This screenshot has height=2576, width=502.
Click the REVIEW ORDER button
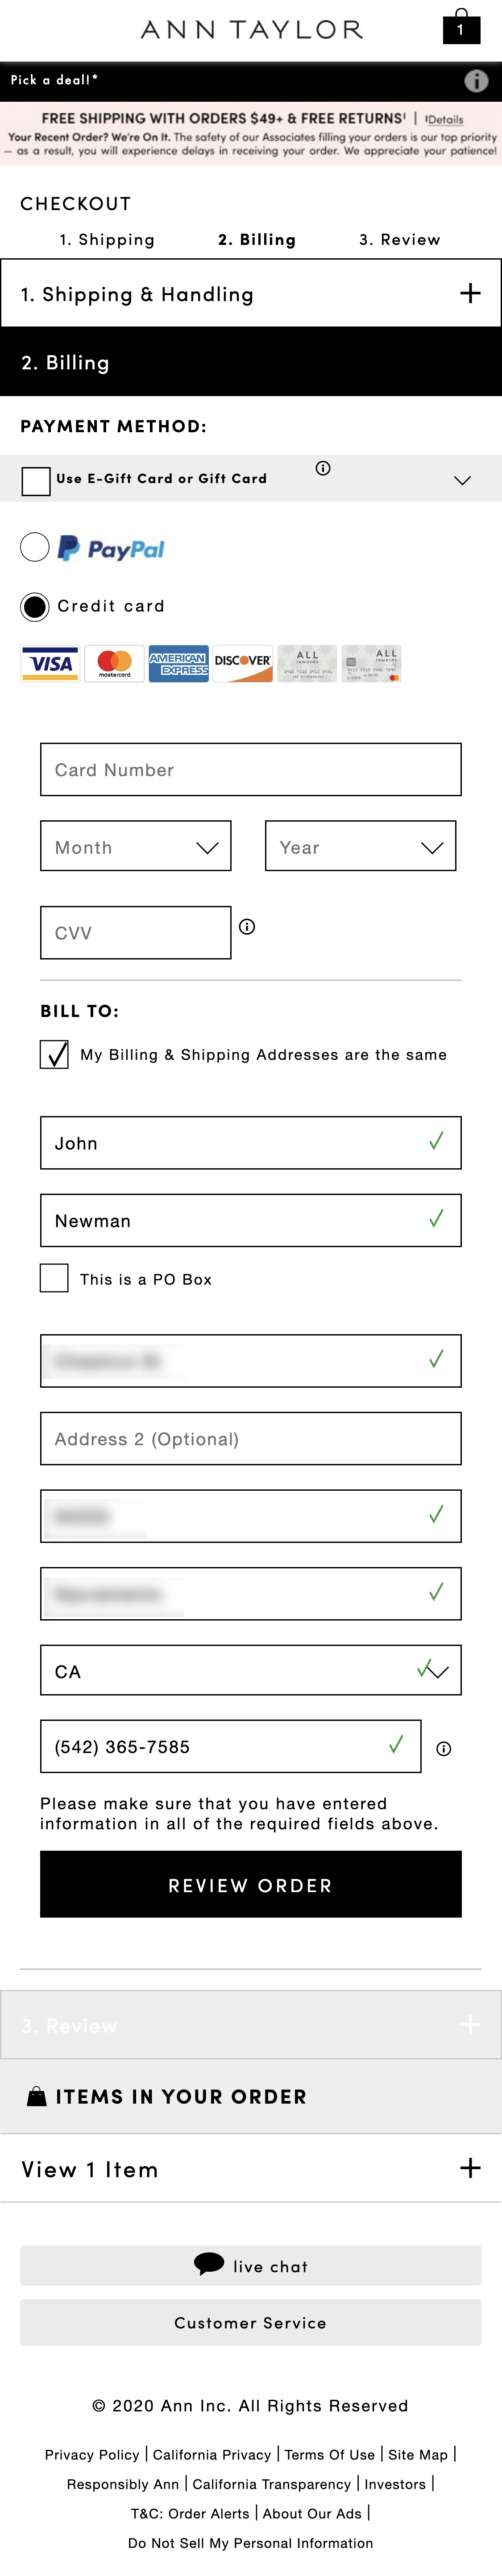[250, 1884]
